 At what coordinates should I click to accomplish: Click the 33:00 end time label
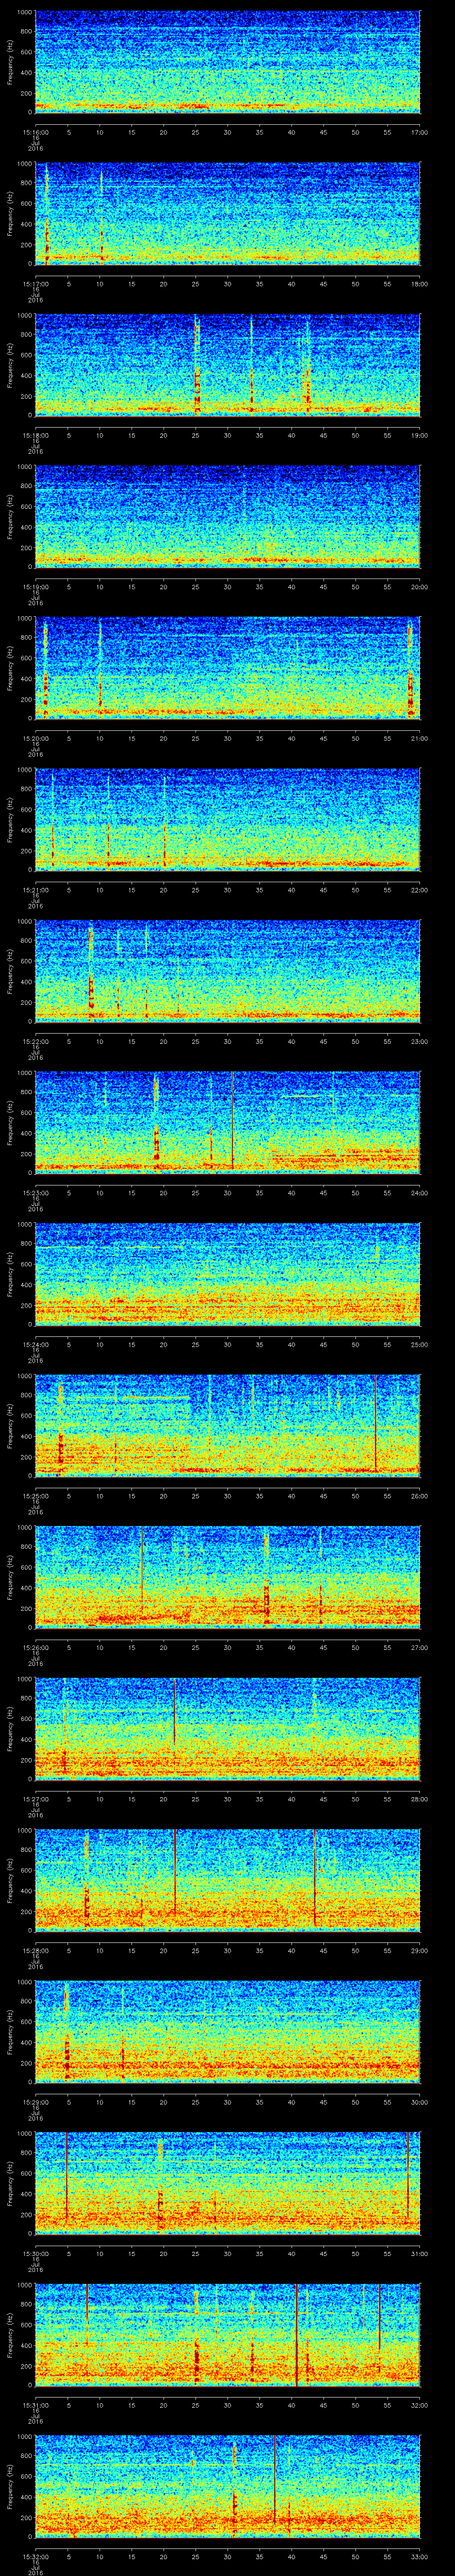tap(419, 2556)
